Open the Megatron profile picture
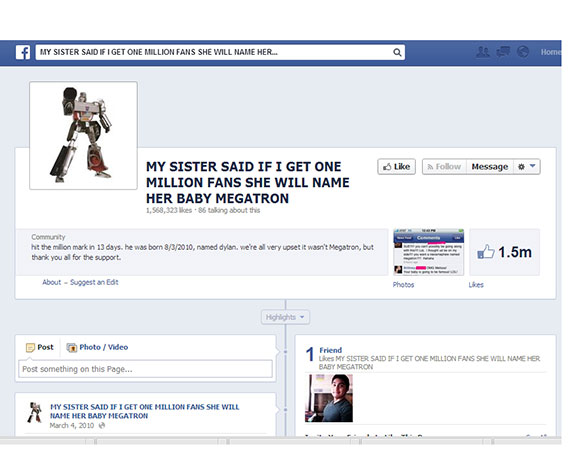The height and width of the screenshot is (470, 580). click(x=83, y=135)
